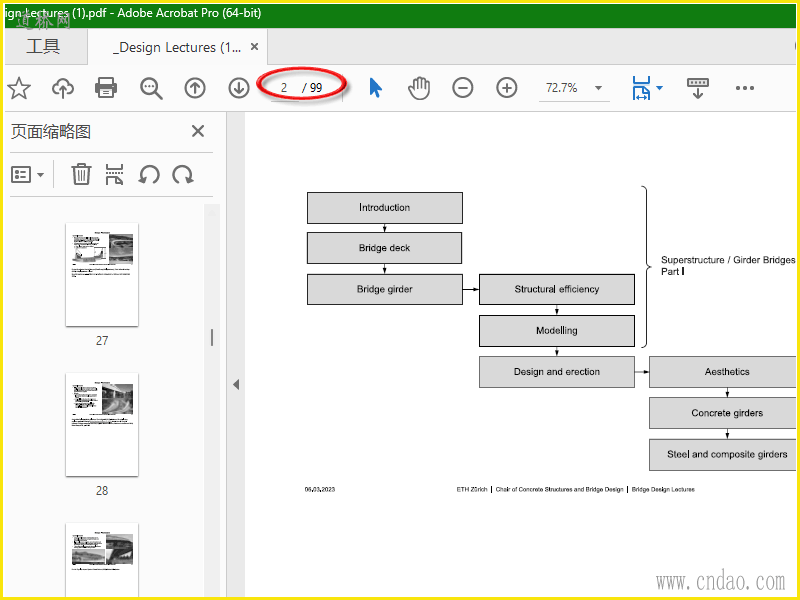Click the page number field
This screenshot has height=600, width=800.
tap(284, 88)
